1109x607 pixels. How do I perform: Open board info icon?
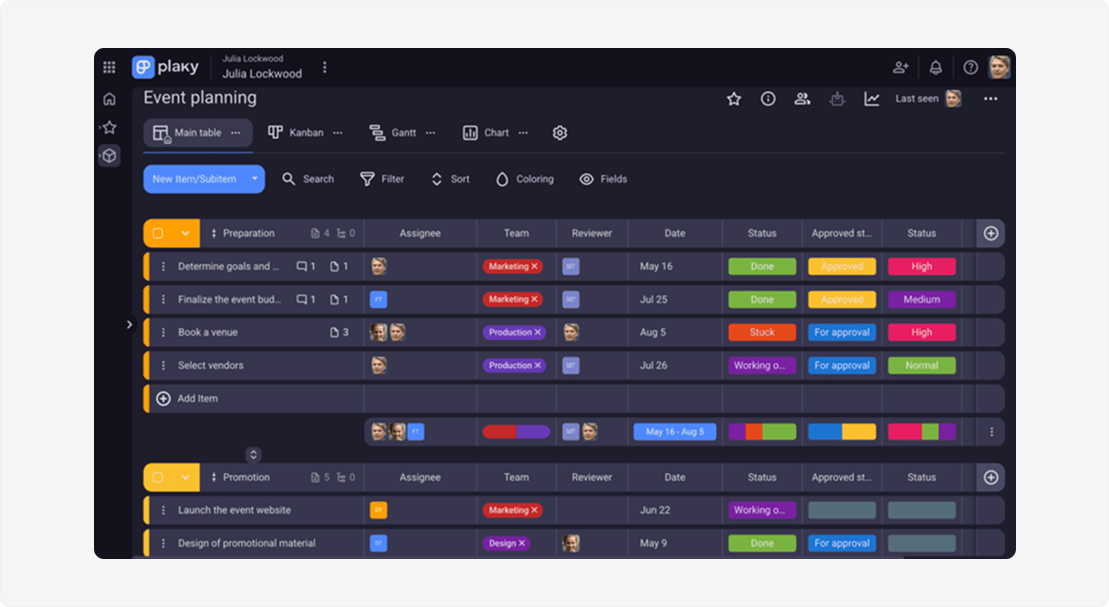point(767,99)
